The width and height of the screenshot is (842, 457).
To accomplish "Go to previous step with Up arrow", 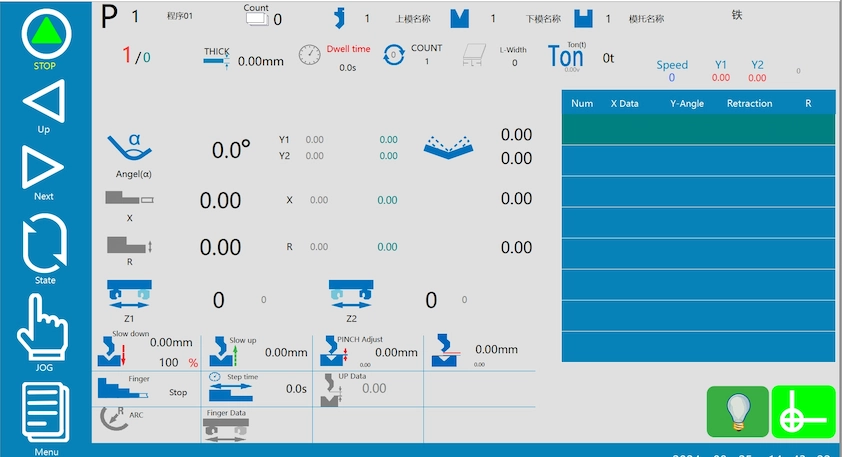I will click(44, 100).
